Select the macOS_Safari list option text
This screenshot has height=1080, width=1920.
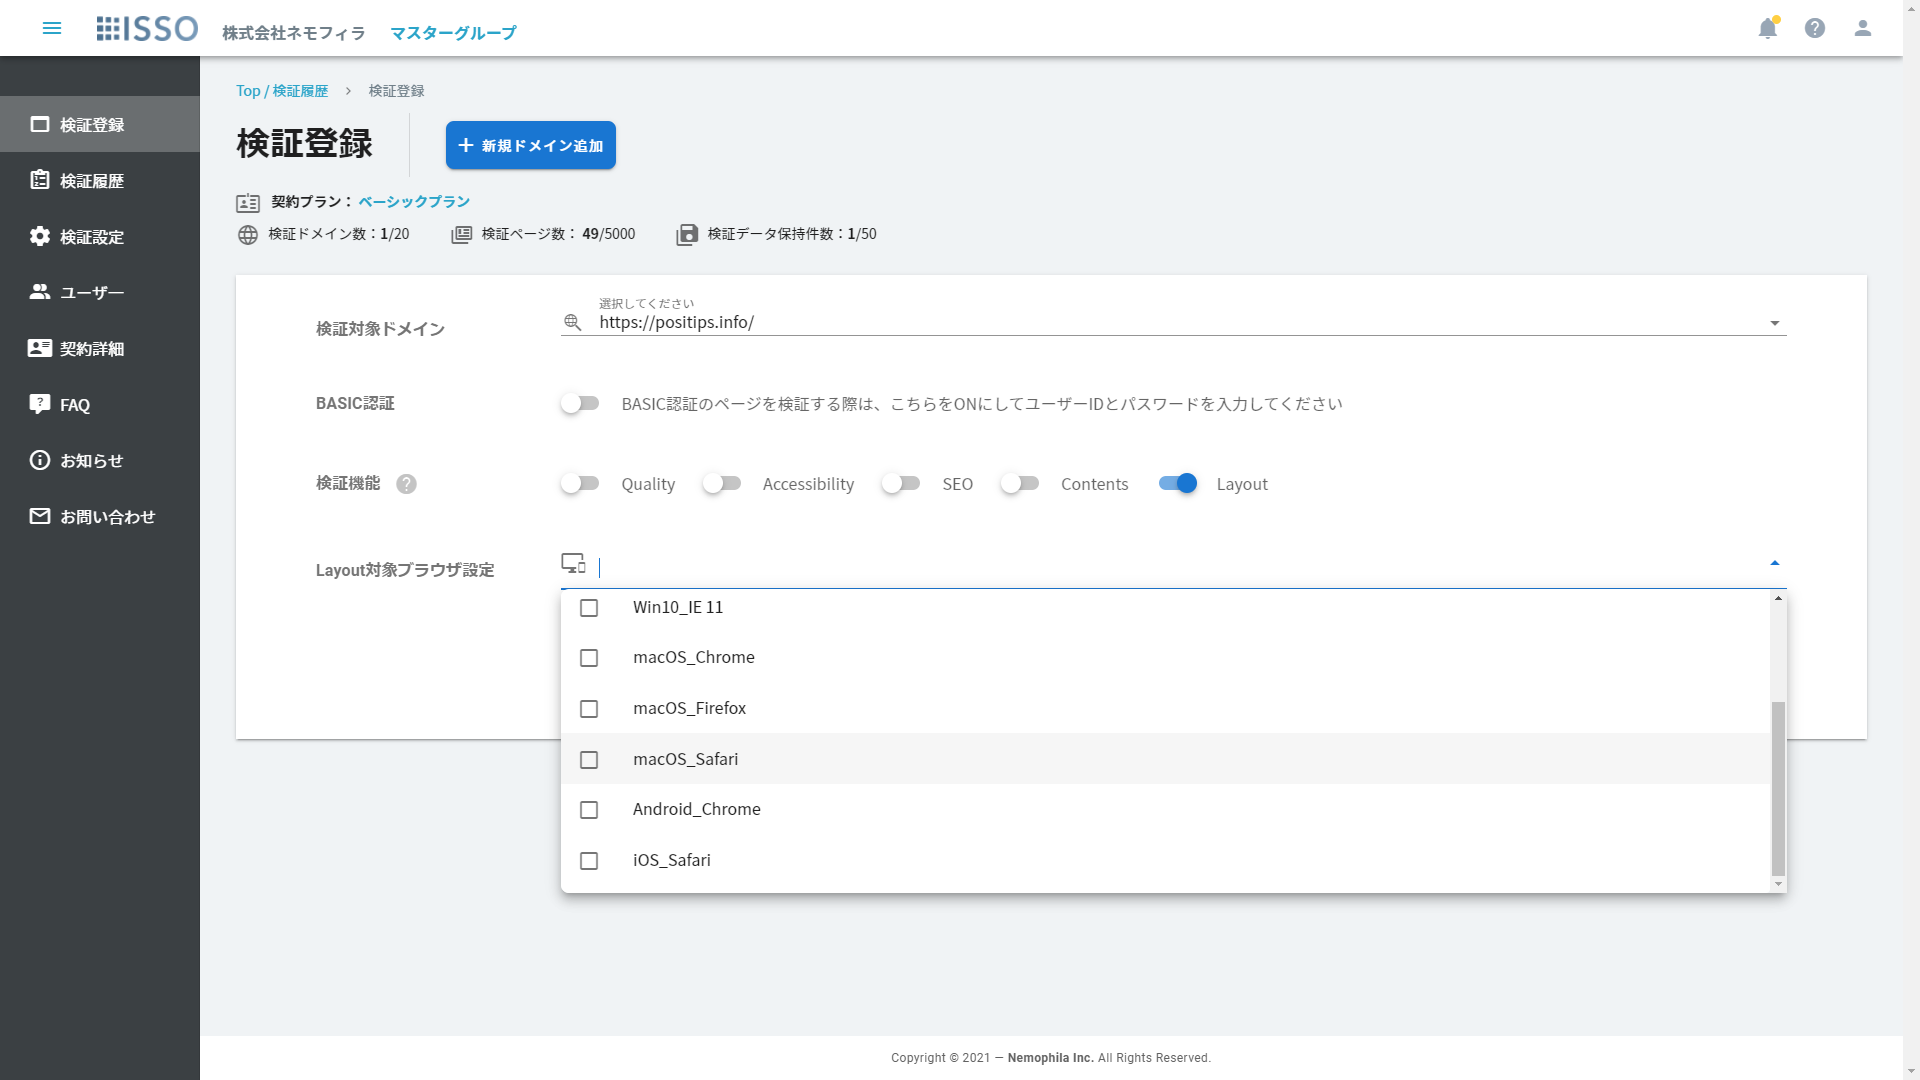686,759
